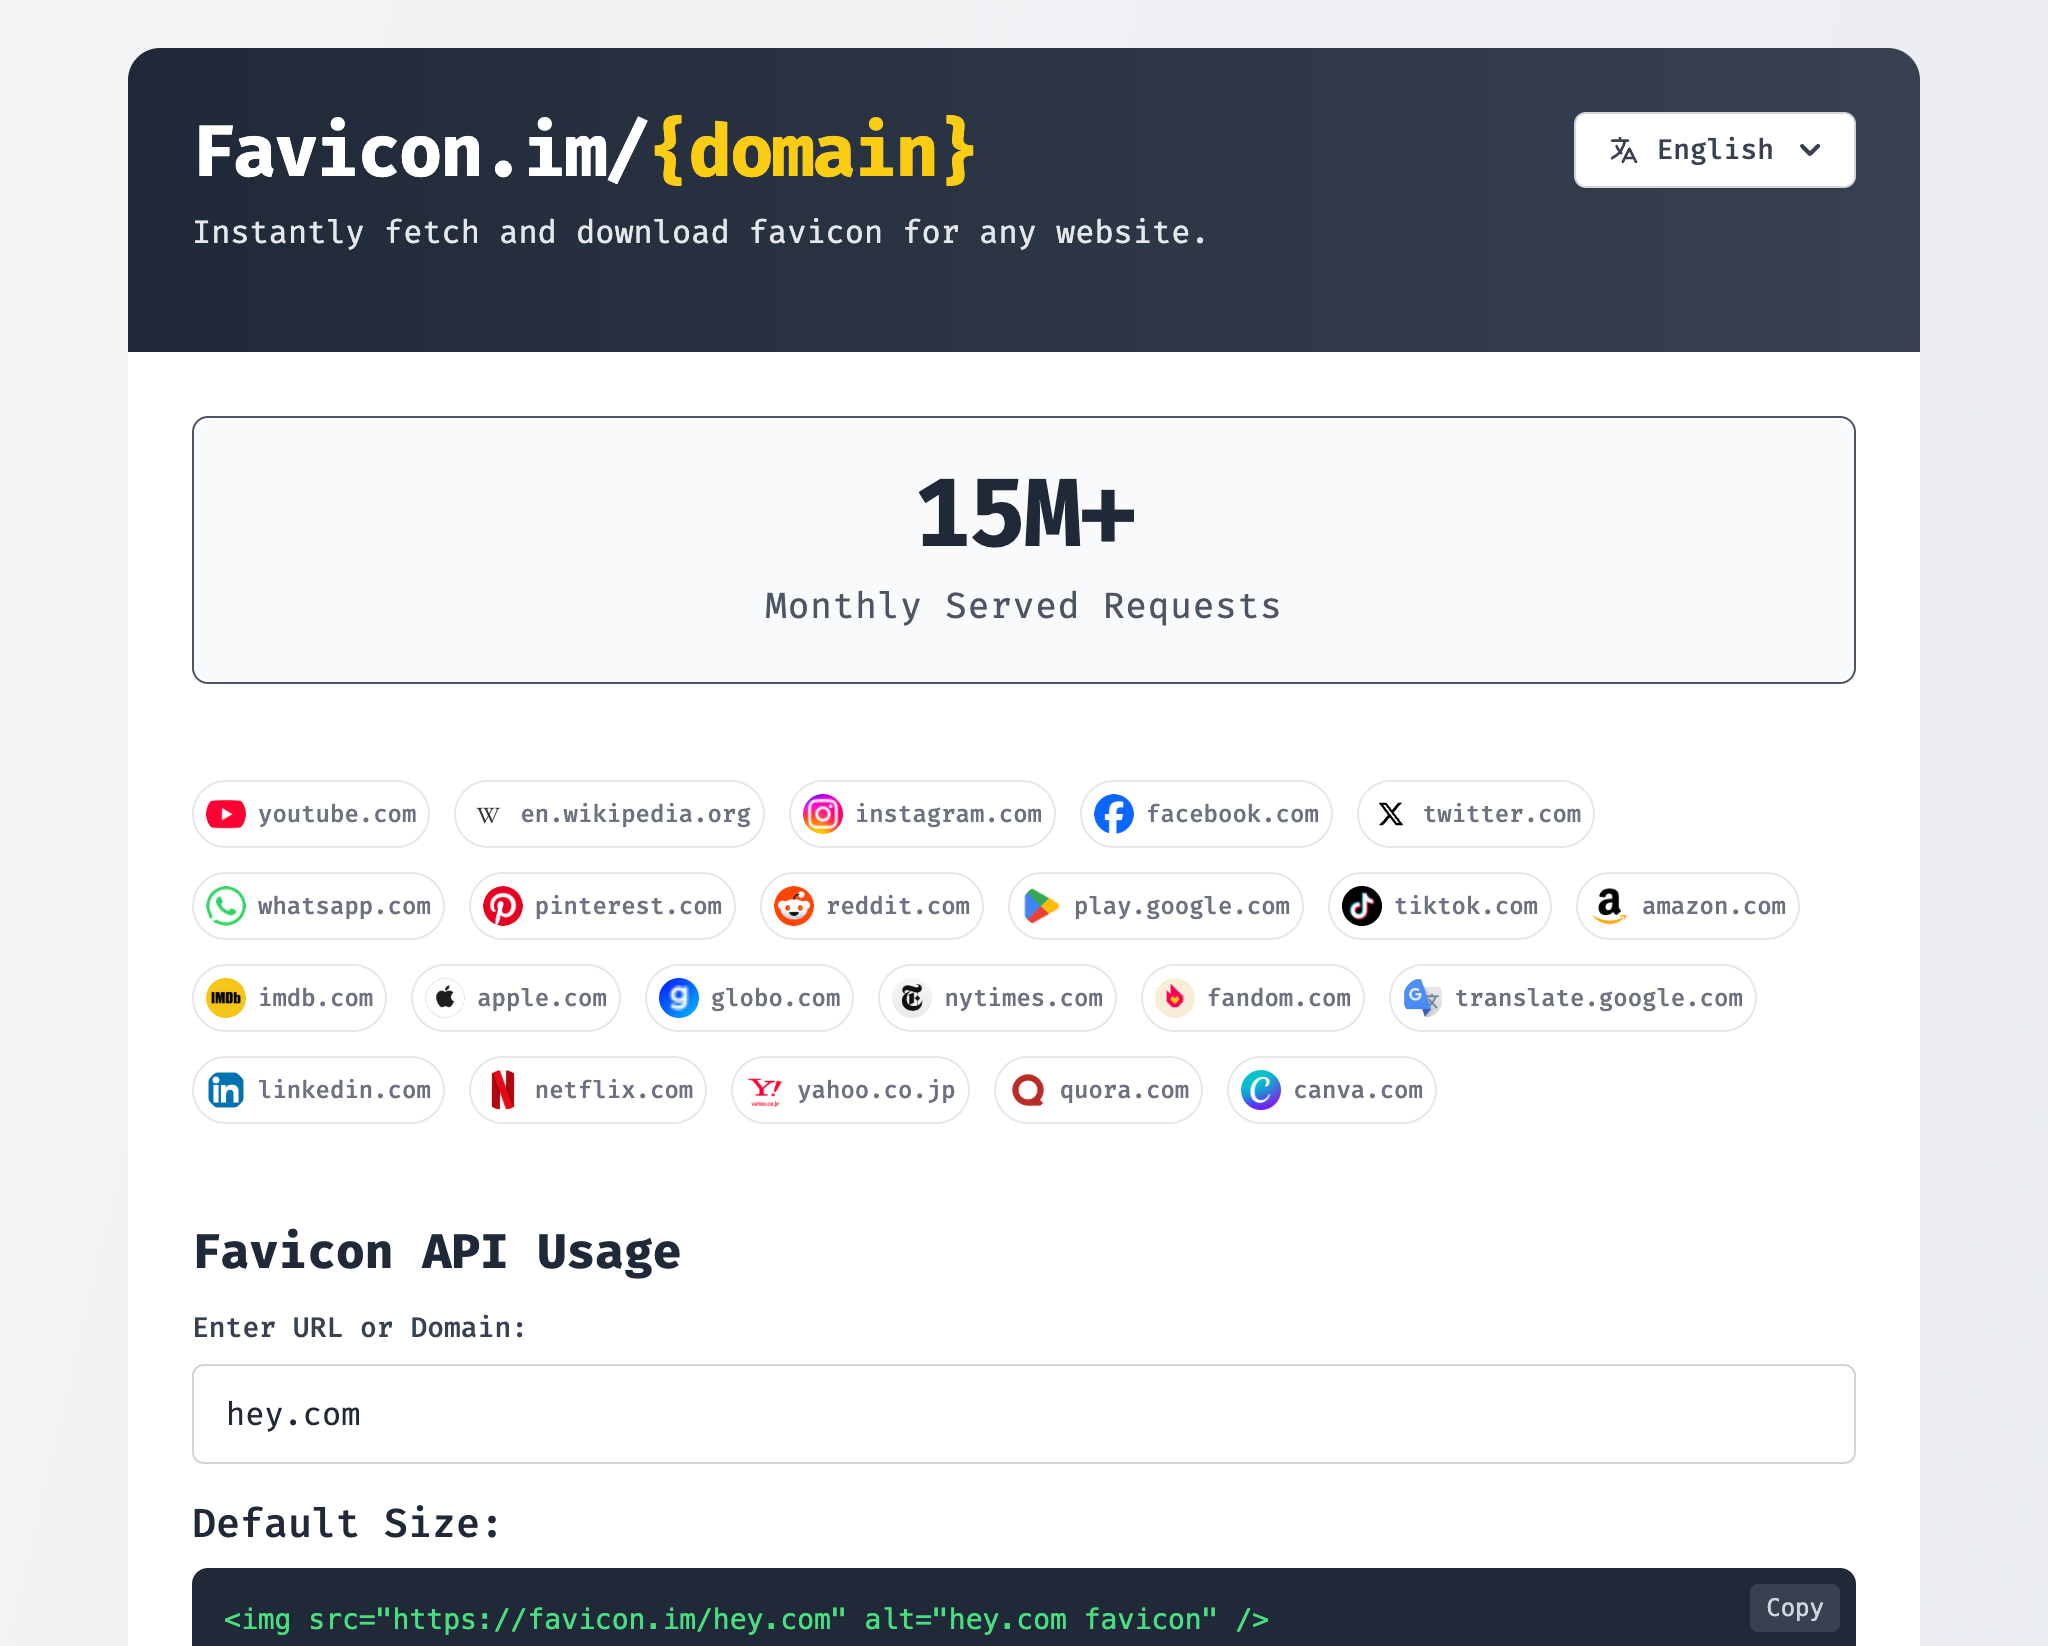2048x1646 pixels.
Task: Select the canva.com domain chip
Action: click(x=1330, y=1090)
